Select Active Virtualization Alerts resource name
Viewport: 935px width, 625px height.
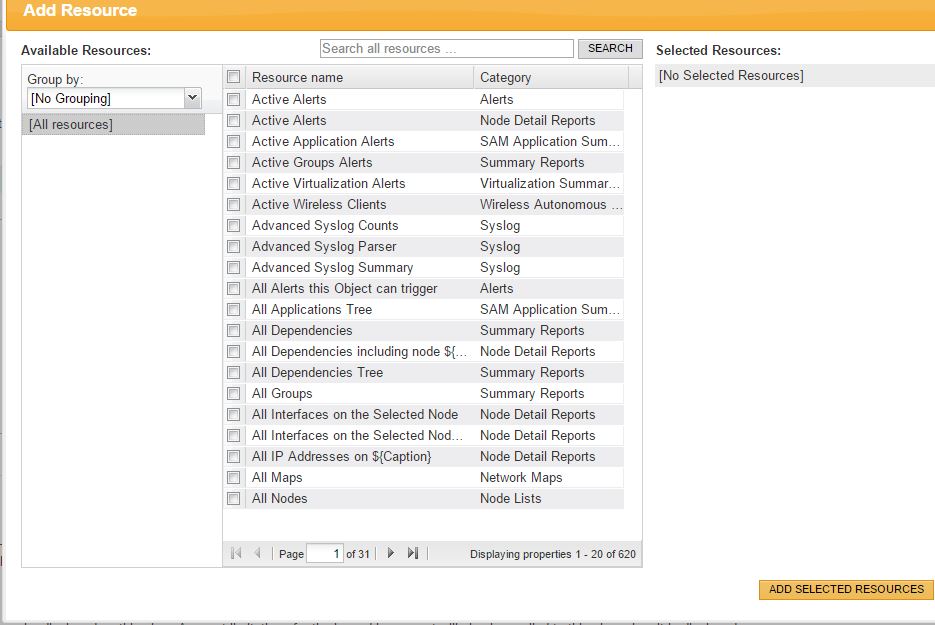[x=329, y=183]
